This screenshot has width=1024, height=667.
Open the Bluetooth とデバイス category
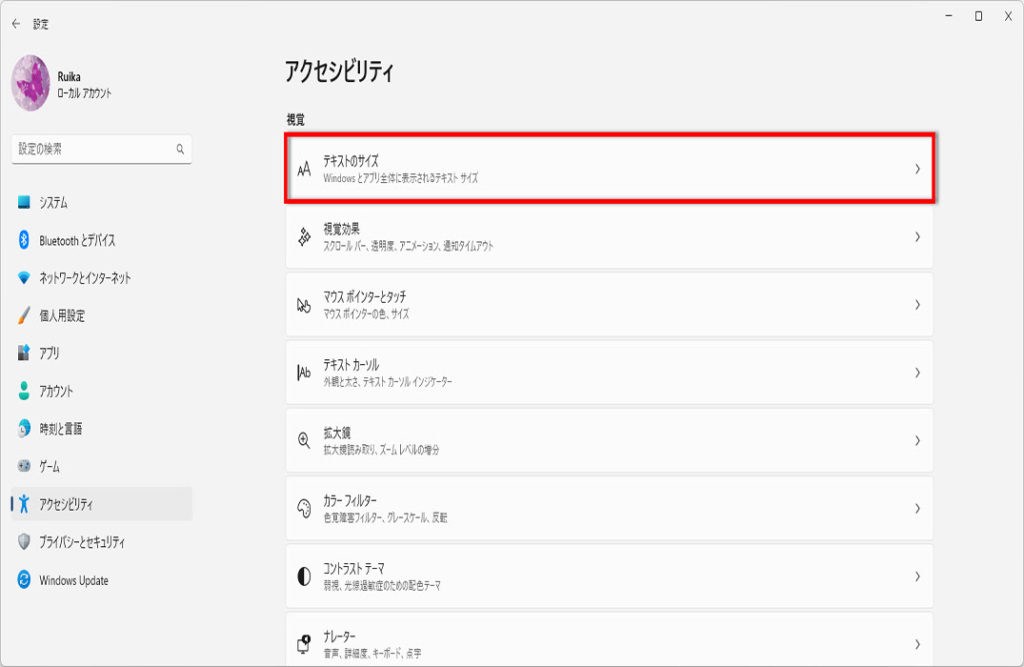[77, 241]
